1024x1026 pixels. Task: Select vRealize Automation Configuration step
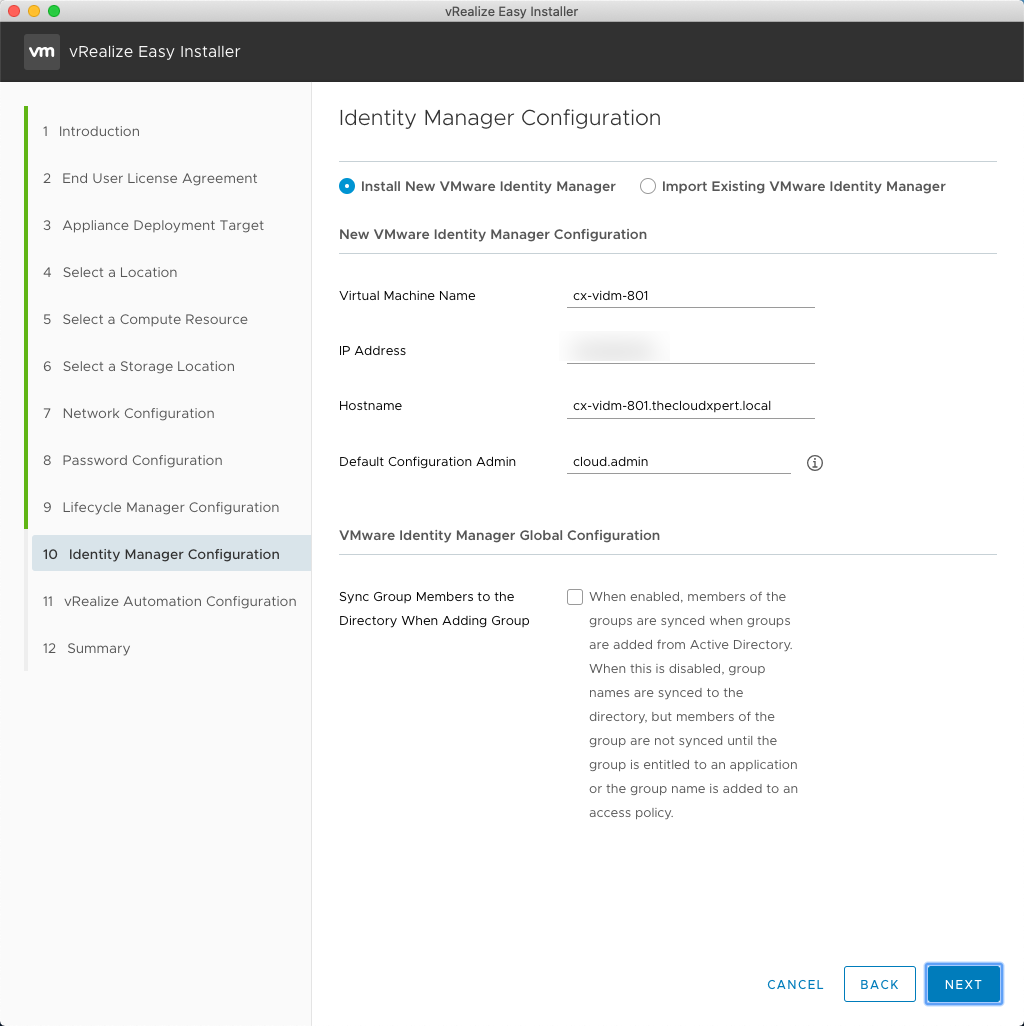click(179, 601)
